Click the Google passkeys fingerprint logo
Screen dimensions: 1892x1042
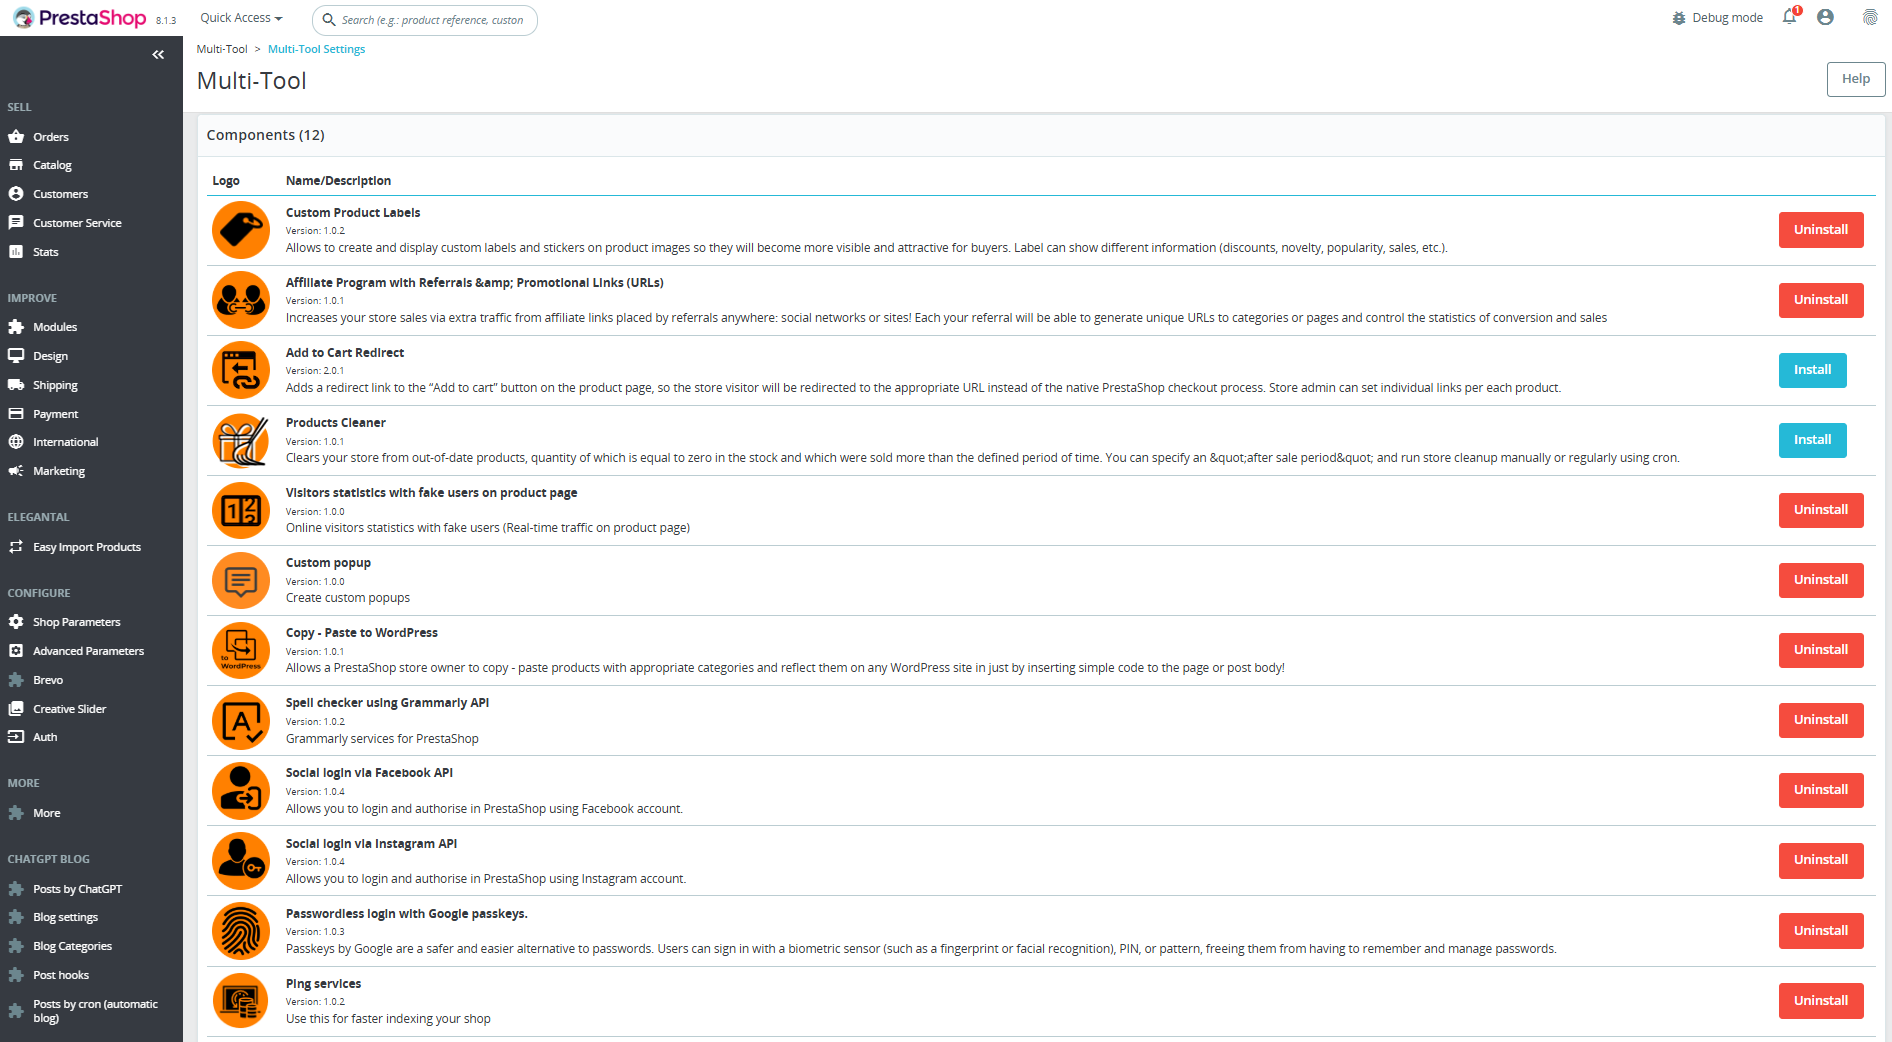click(x=241, y=931)
